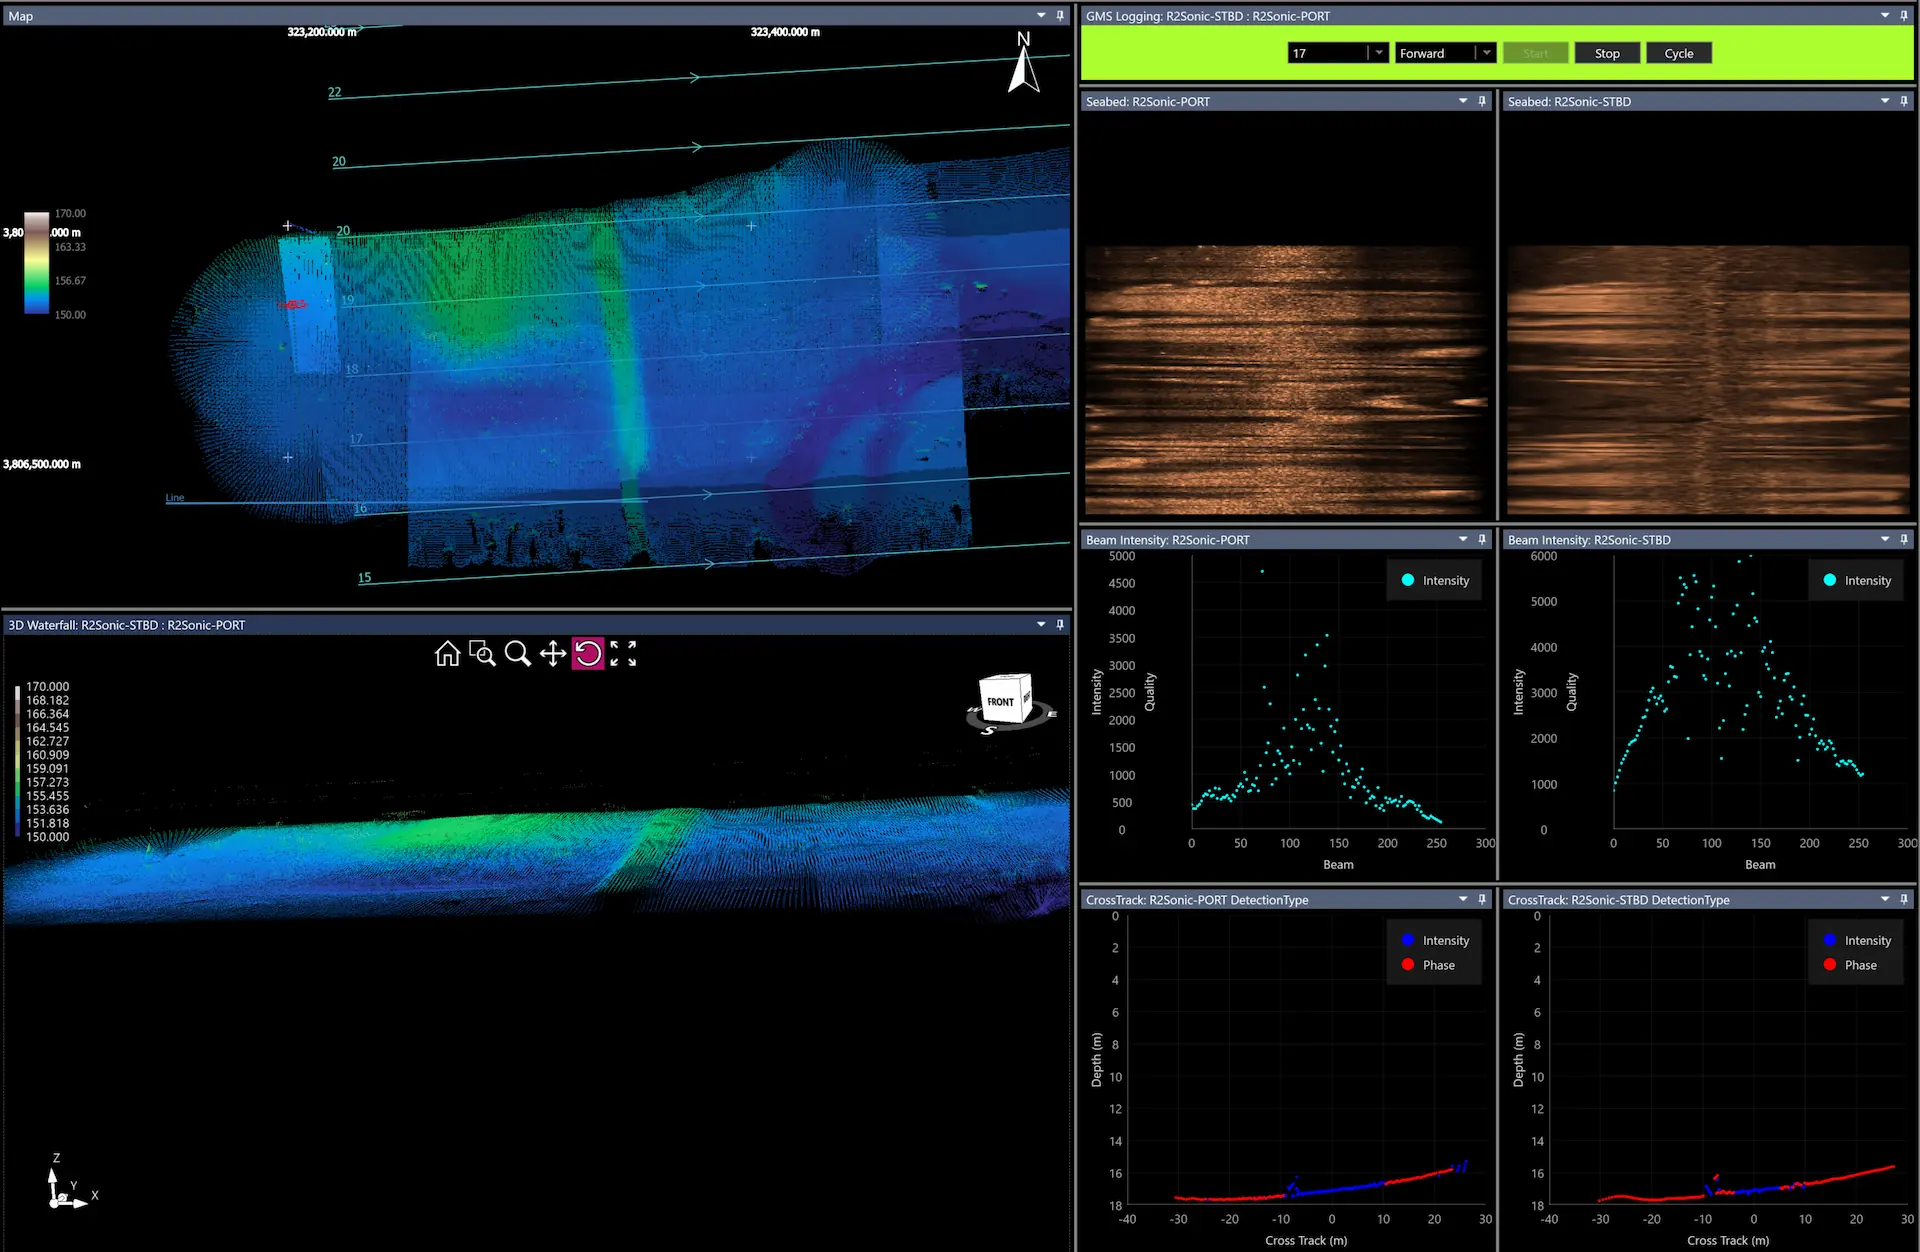This screenshot has width=1920, height=1252.
Task: Click the Home view icon in 3D Waterfall
Action: point(447,654)
